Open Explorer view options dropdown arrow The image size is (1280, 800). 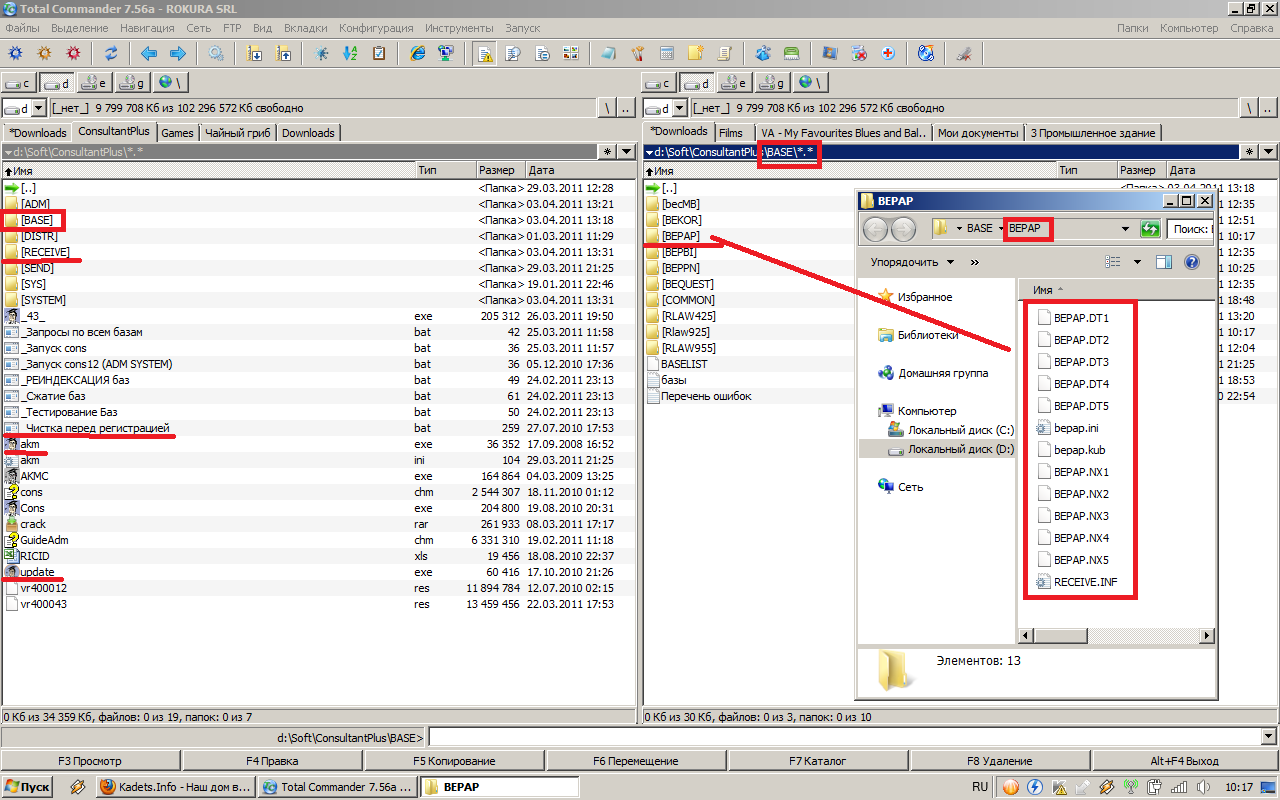click(1137, 262)
